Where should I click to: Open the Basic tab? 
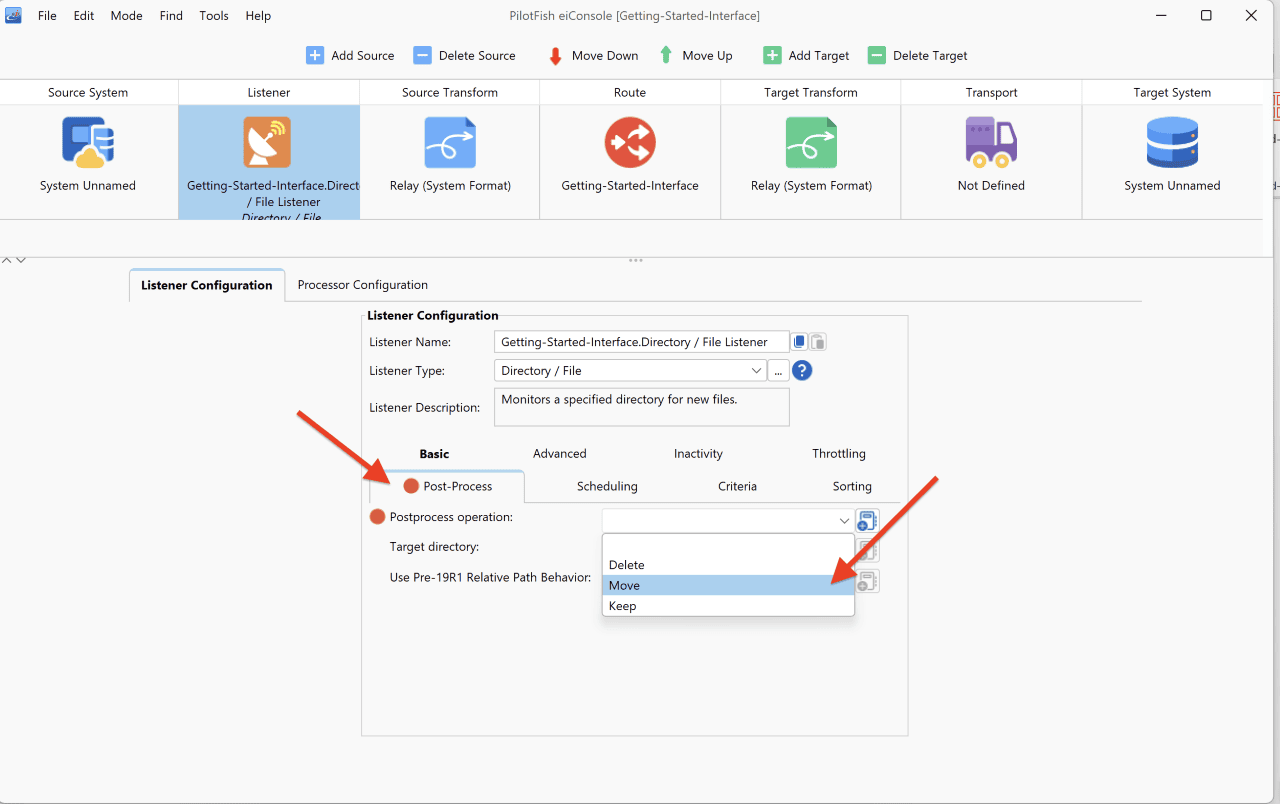coord(434,454)
